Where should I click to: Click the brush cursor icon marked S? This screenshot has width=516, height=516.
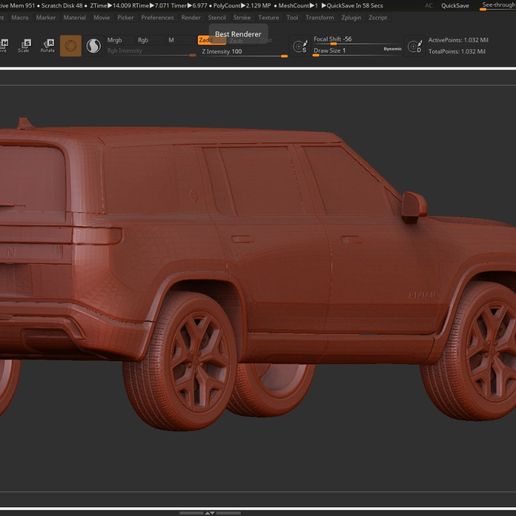300,46
